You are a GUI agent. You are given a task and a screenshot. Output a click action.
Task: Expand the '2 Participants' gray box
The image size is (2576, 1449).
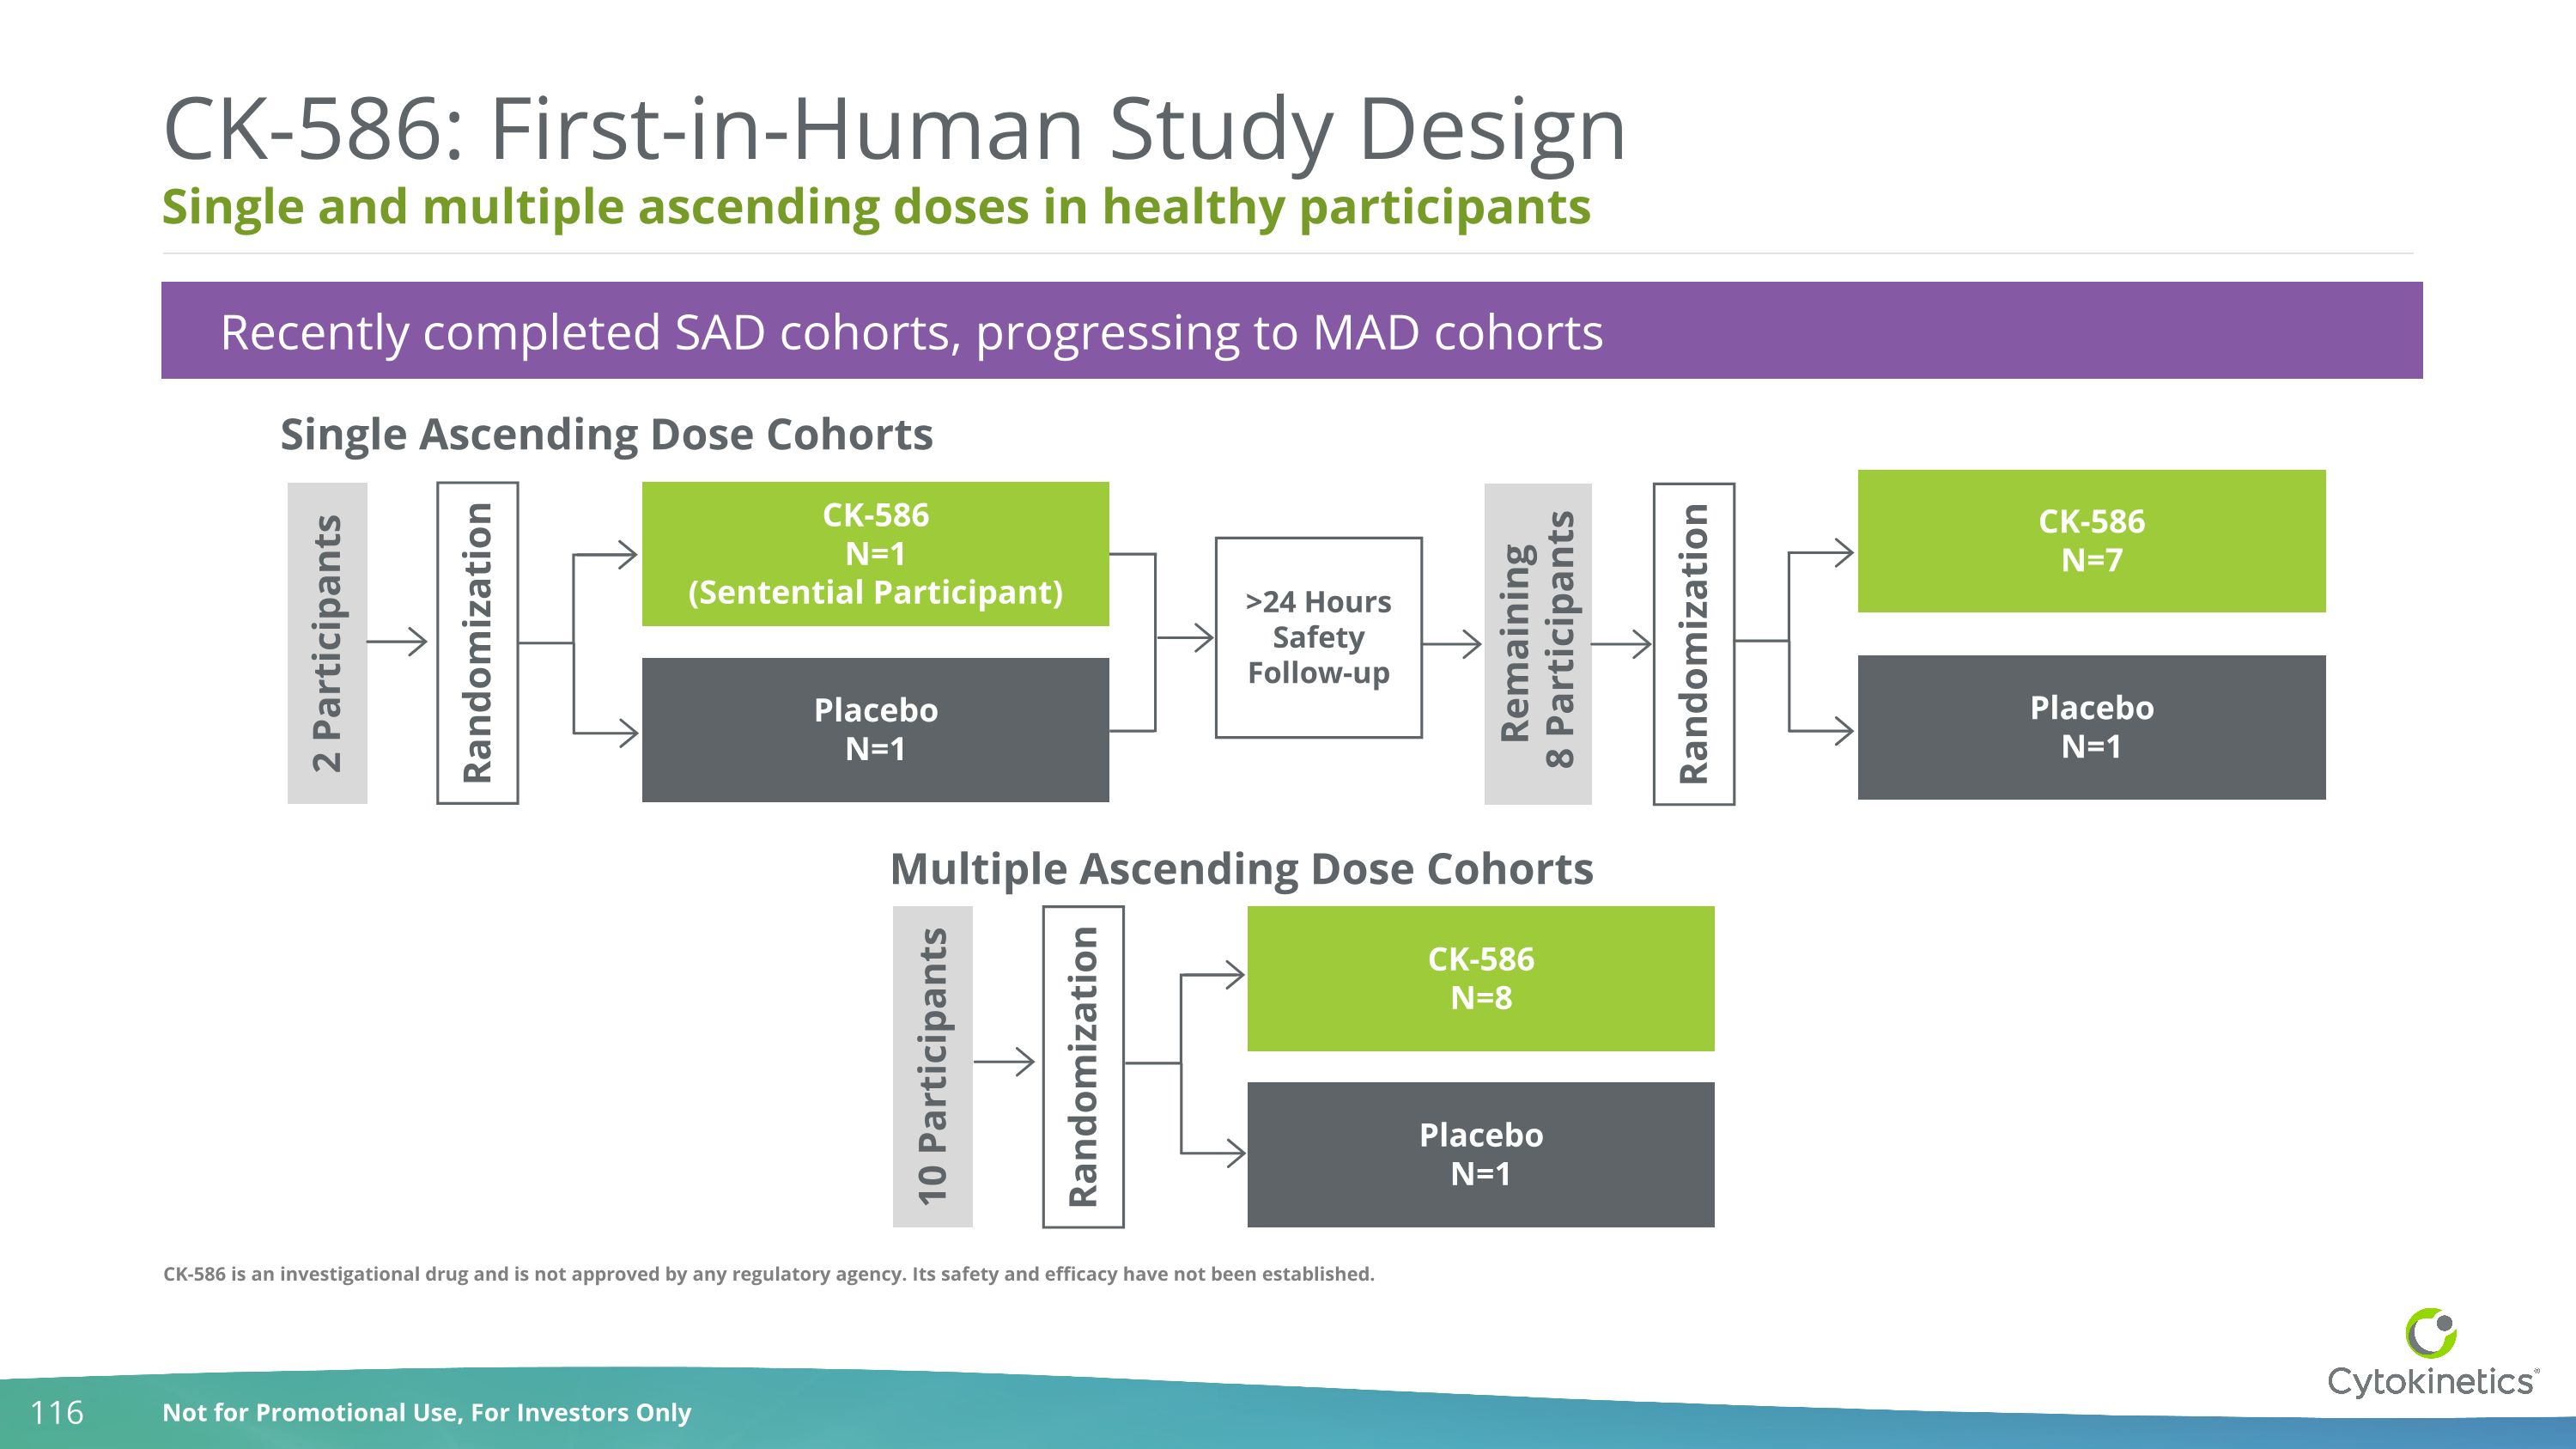pyautogui.click(x=327, y=640)
